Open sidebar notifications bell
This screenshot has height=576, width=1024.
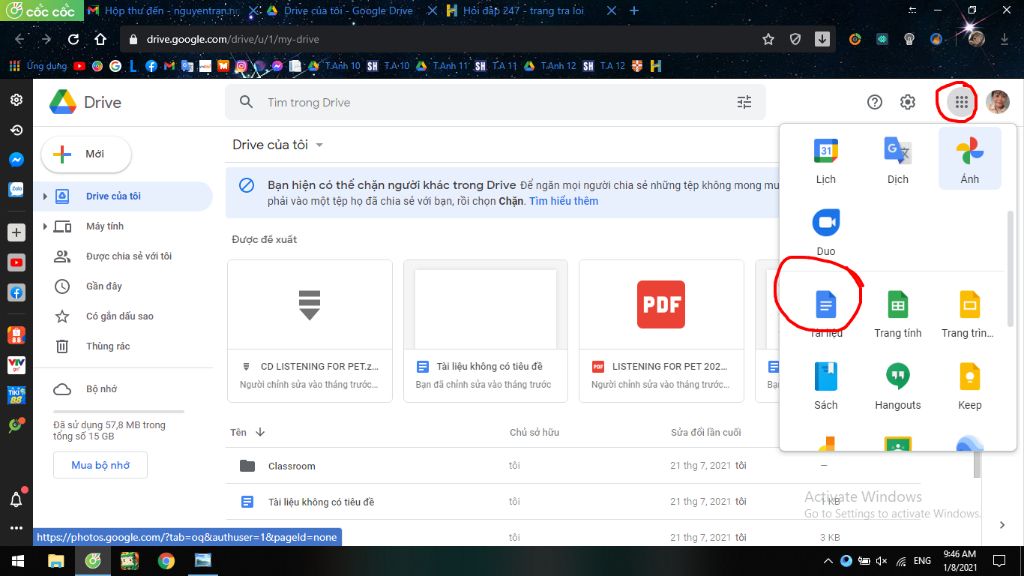tap(16, 500)
